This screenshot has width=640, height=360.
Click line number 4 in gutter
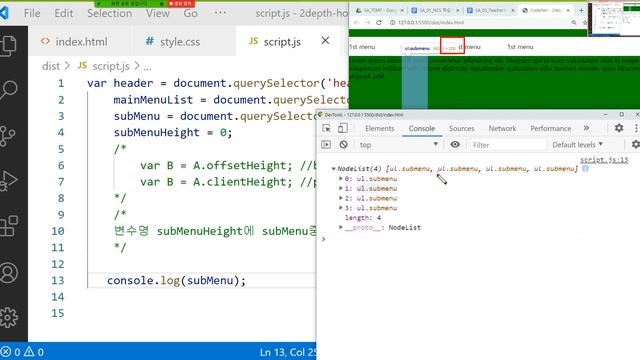click(x=61, y=132)
